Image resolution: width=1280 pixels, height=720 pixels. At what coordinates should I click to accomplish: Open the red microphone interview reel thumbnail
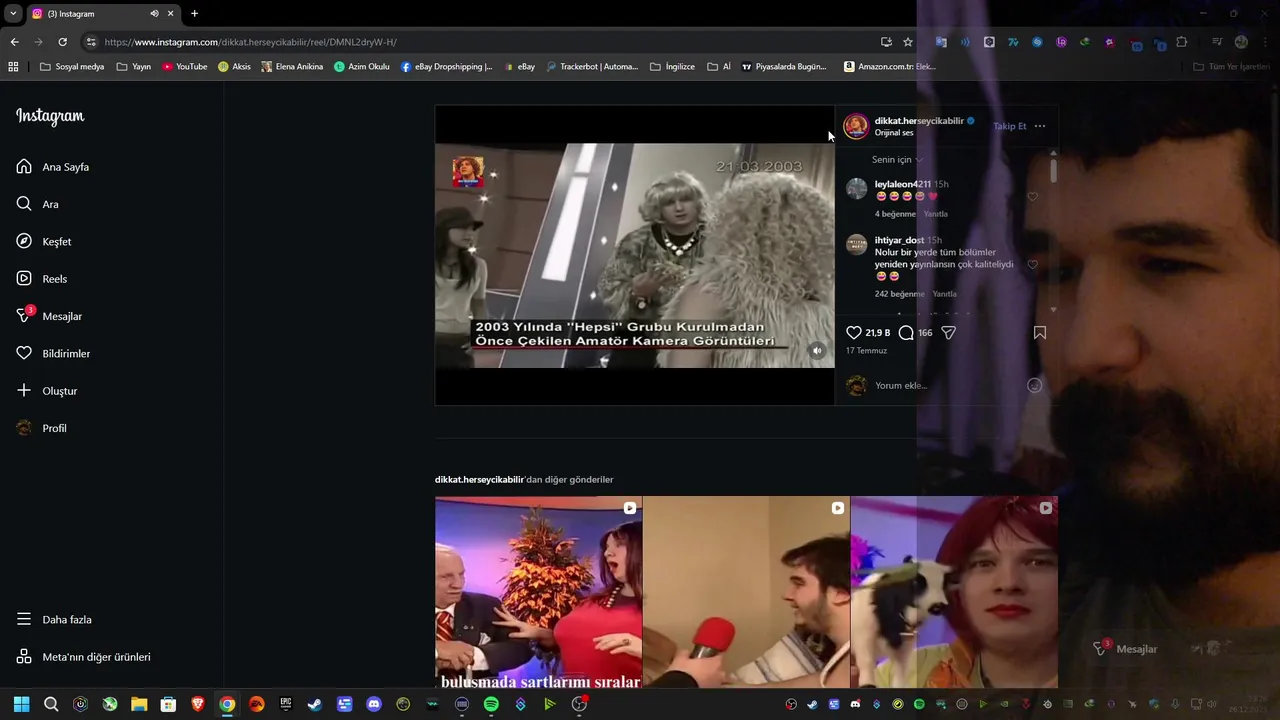click(x=746, y=592)
